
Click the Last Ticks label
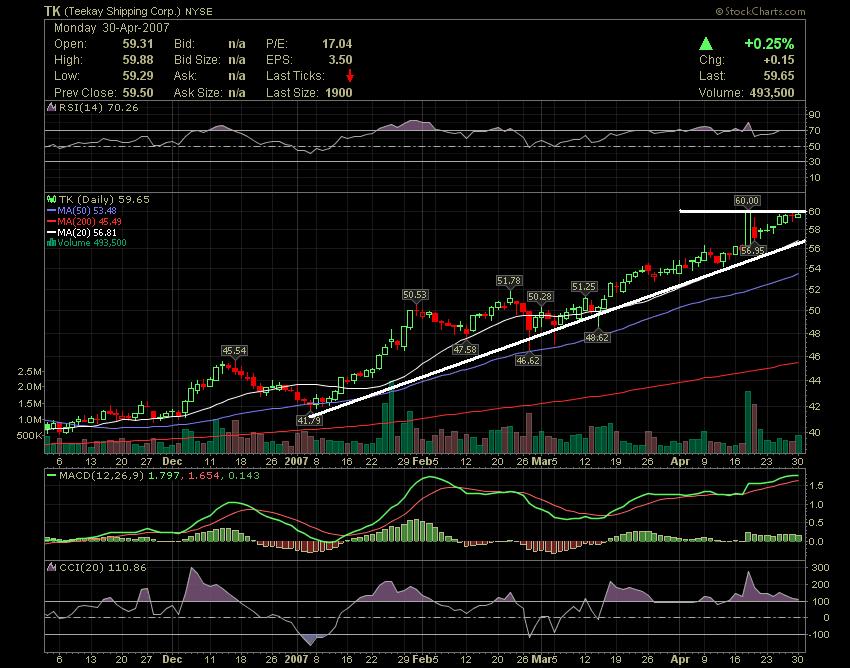click(295, 75)
